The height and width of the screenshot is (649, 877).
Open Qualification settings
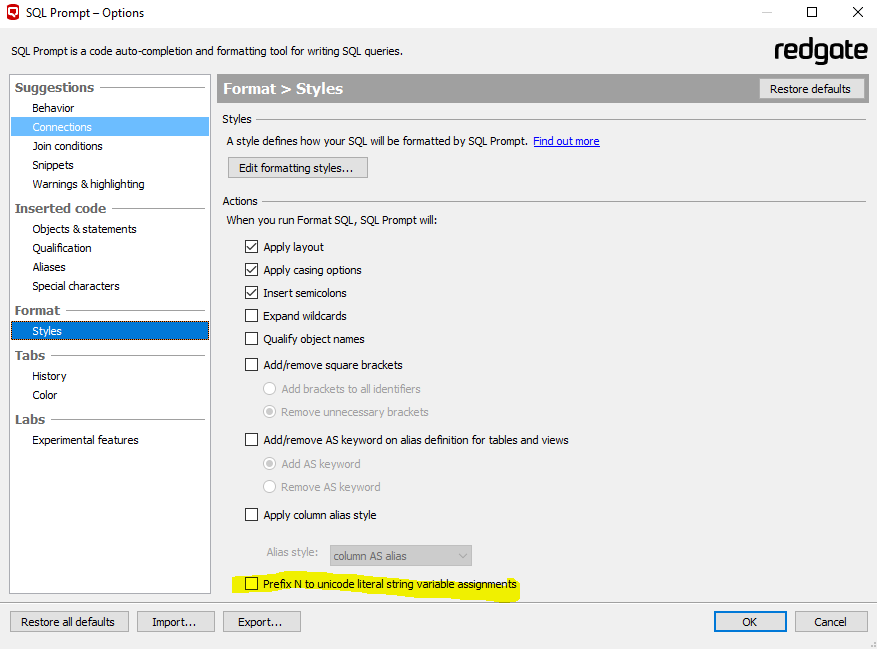(62, 248)
